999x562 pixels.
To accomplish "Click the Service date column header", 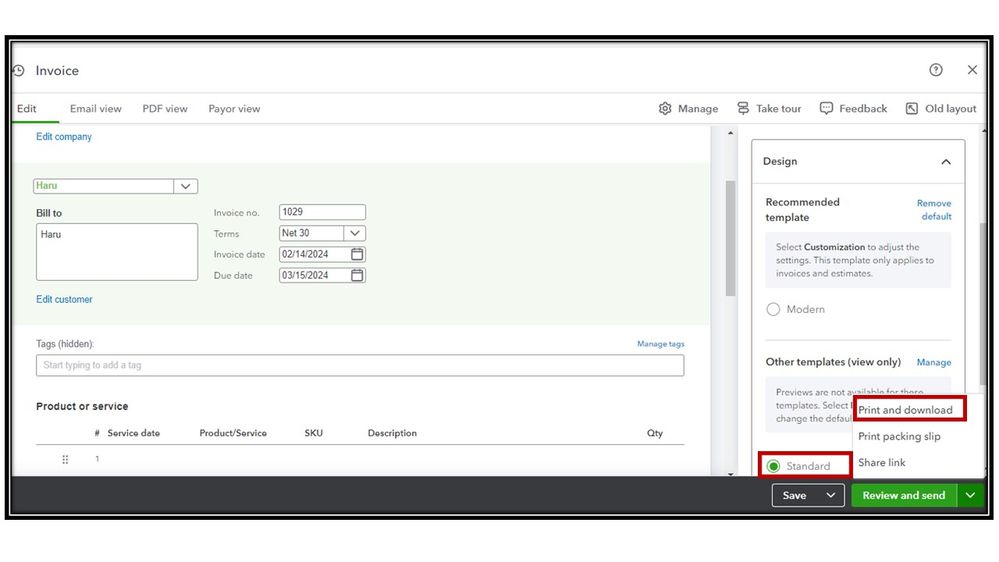I will pyautogui.click(x=134, y=433).
